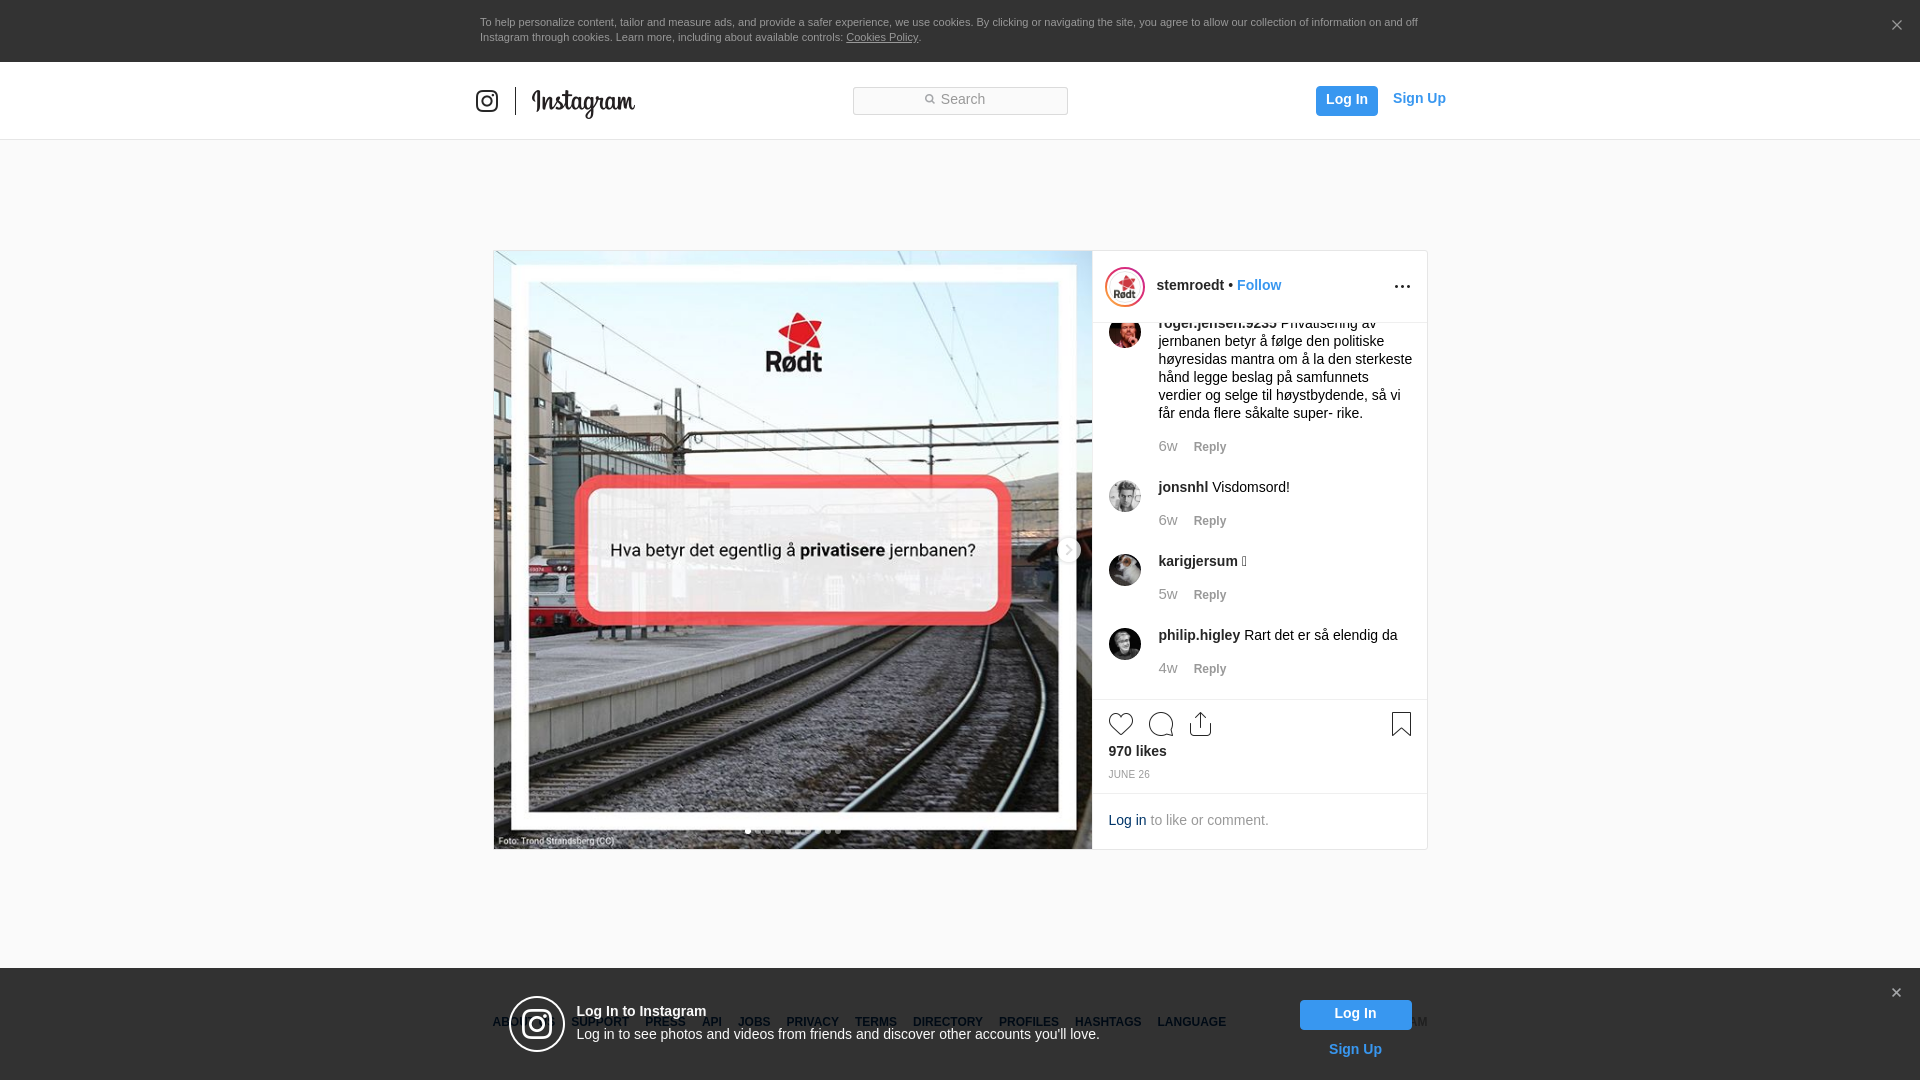This screenshot has height=1080, width=1920.
Task: Click Sign Up link in header
Action: click(x=1418, y=98)
